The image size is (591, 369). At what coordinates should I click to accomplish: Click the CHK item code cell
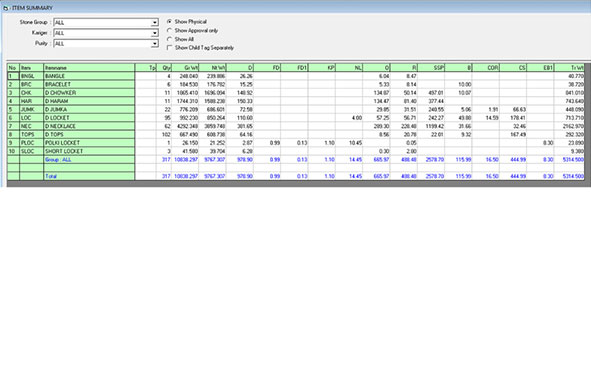(x=32, y=93)
